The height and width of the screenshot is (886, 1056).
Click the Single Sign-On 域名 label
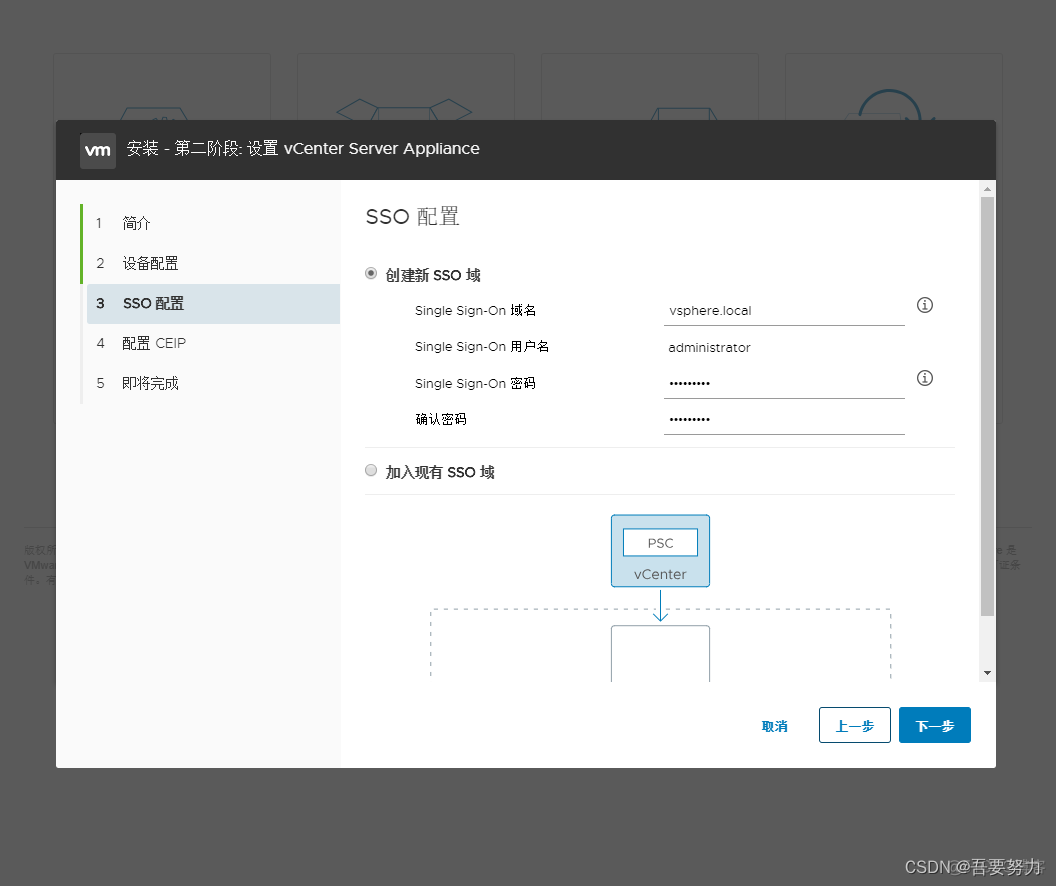(x=475, y=310)
